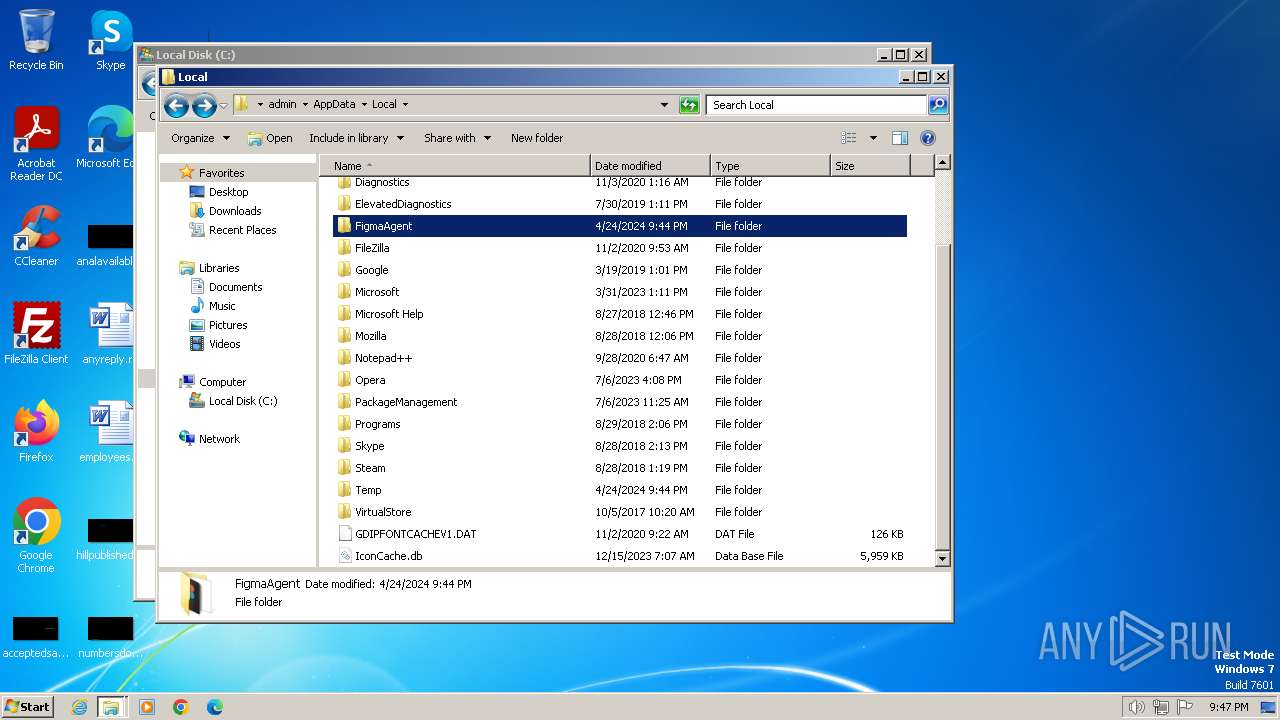Click the green Refresh button beside address bar
1280x720 pixels.
689,104
